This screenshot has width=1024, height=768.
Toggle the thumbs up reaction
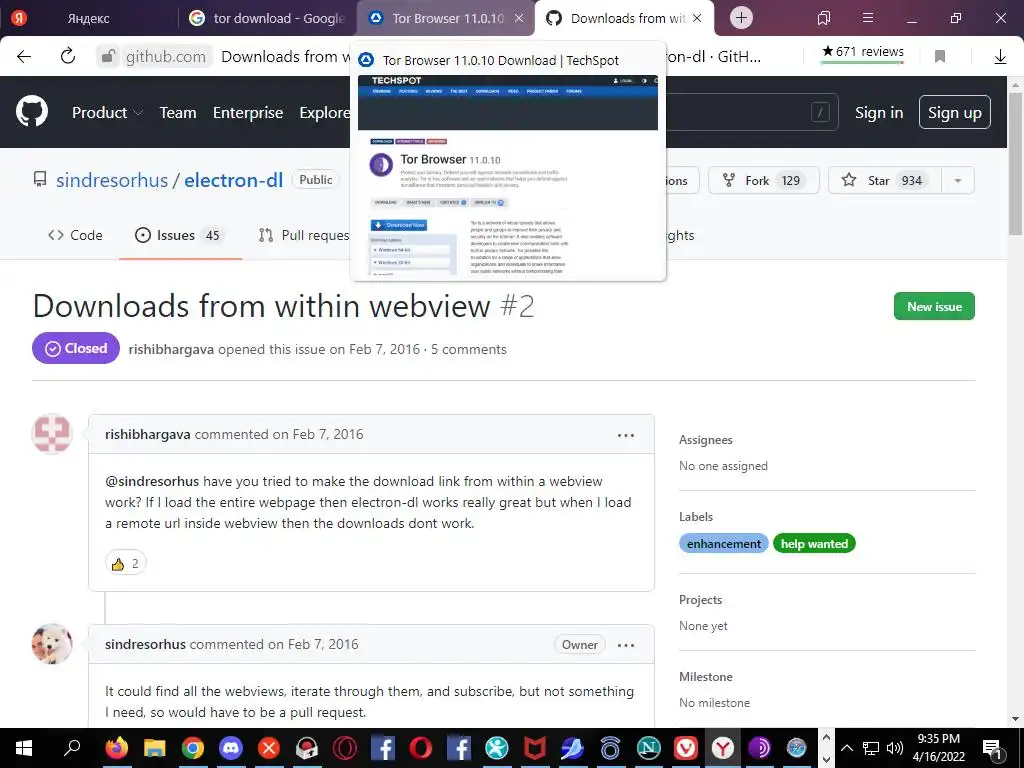(125, 563)
